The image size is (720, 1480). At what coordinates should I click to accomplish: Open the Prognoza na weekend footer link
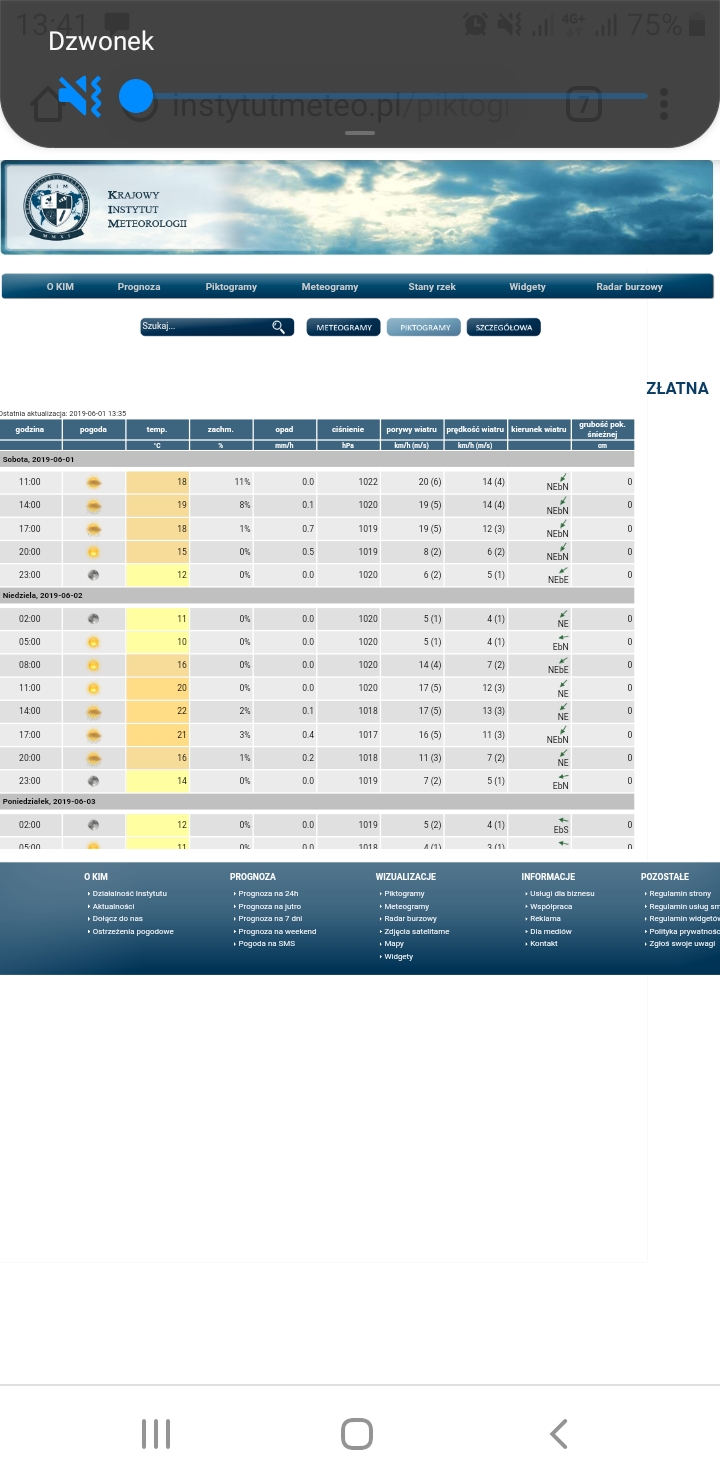click(277, 931)
